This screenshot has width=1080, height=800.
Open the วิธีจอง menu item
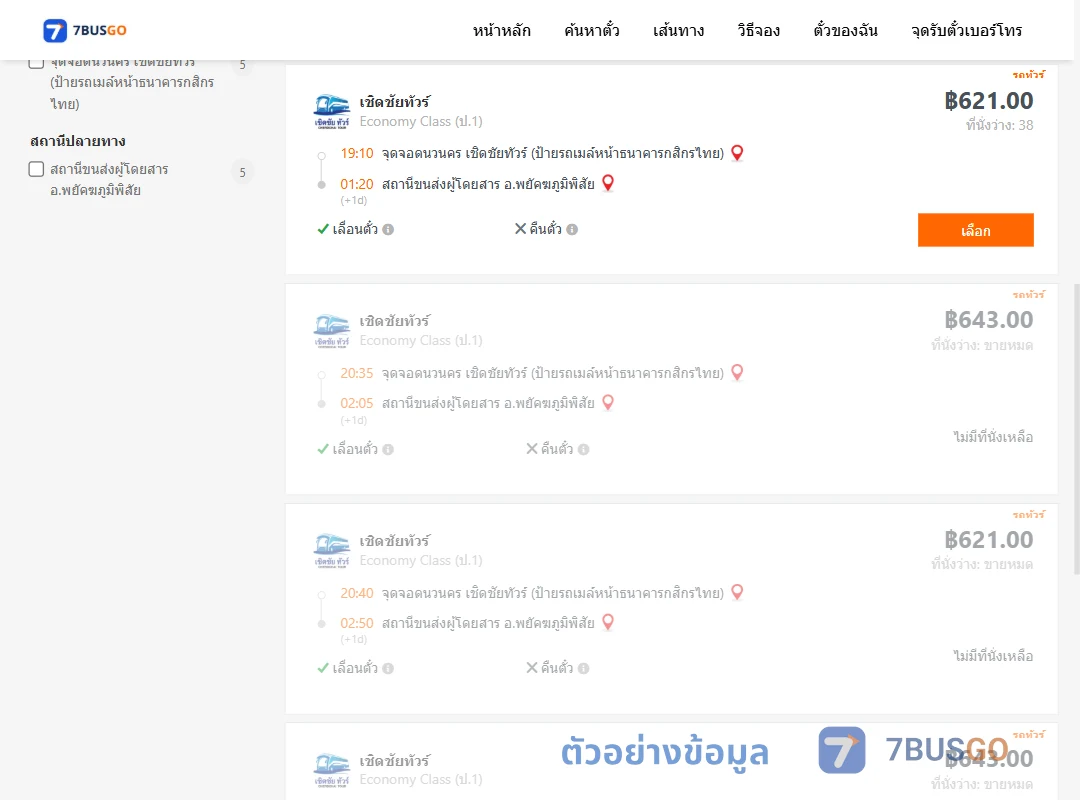(x=758, y=30)
